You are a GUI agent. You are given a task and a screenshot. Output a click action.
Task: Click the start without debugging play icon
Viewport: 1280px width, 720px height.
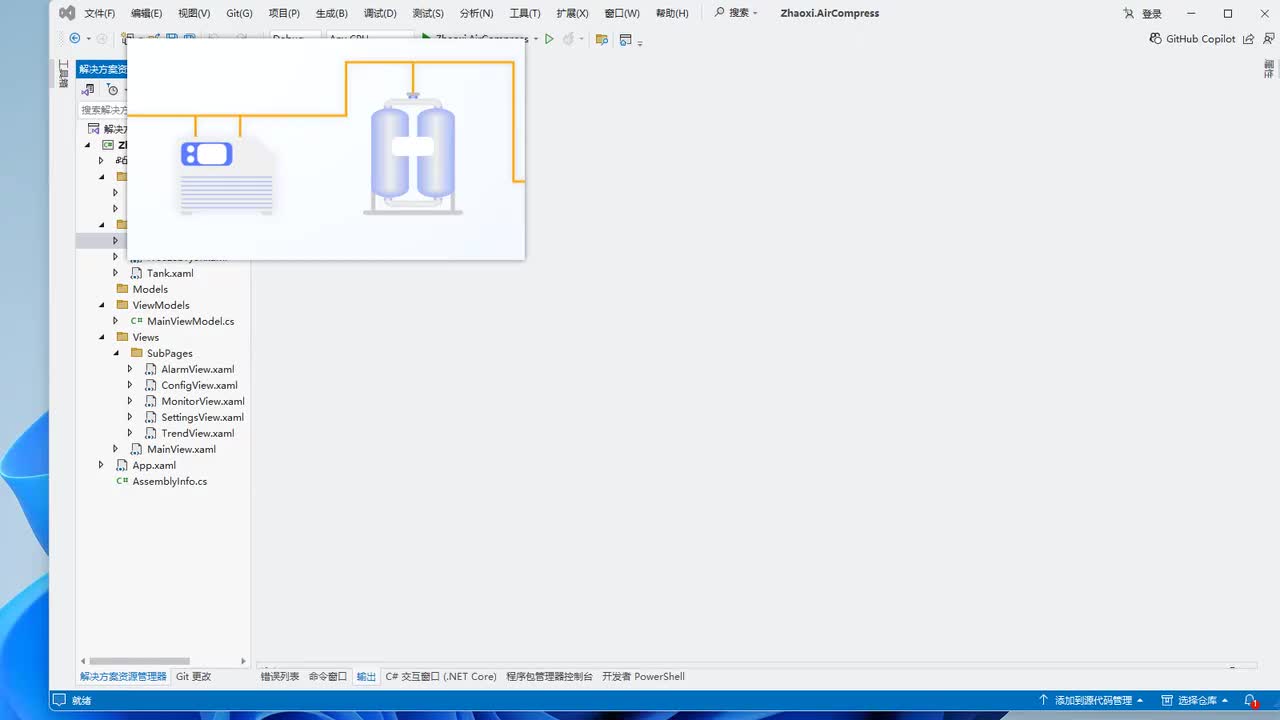coord(549,39)
